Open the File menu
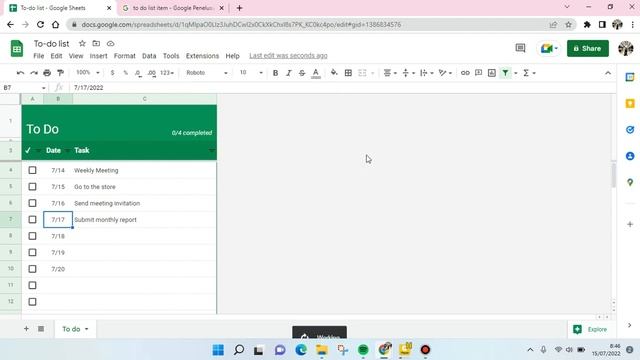Image resolution: width=640 pixels, height=360 pixels. [39, 56]
